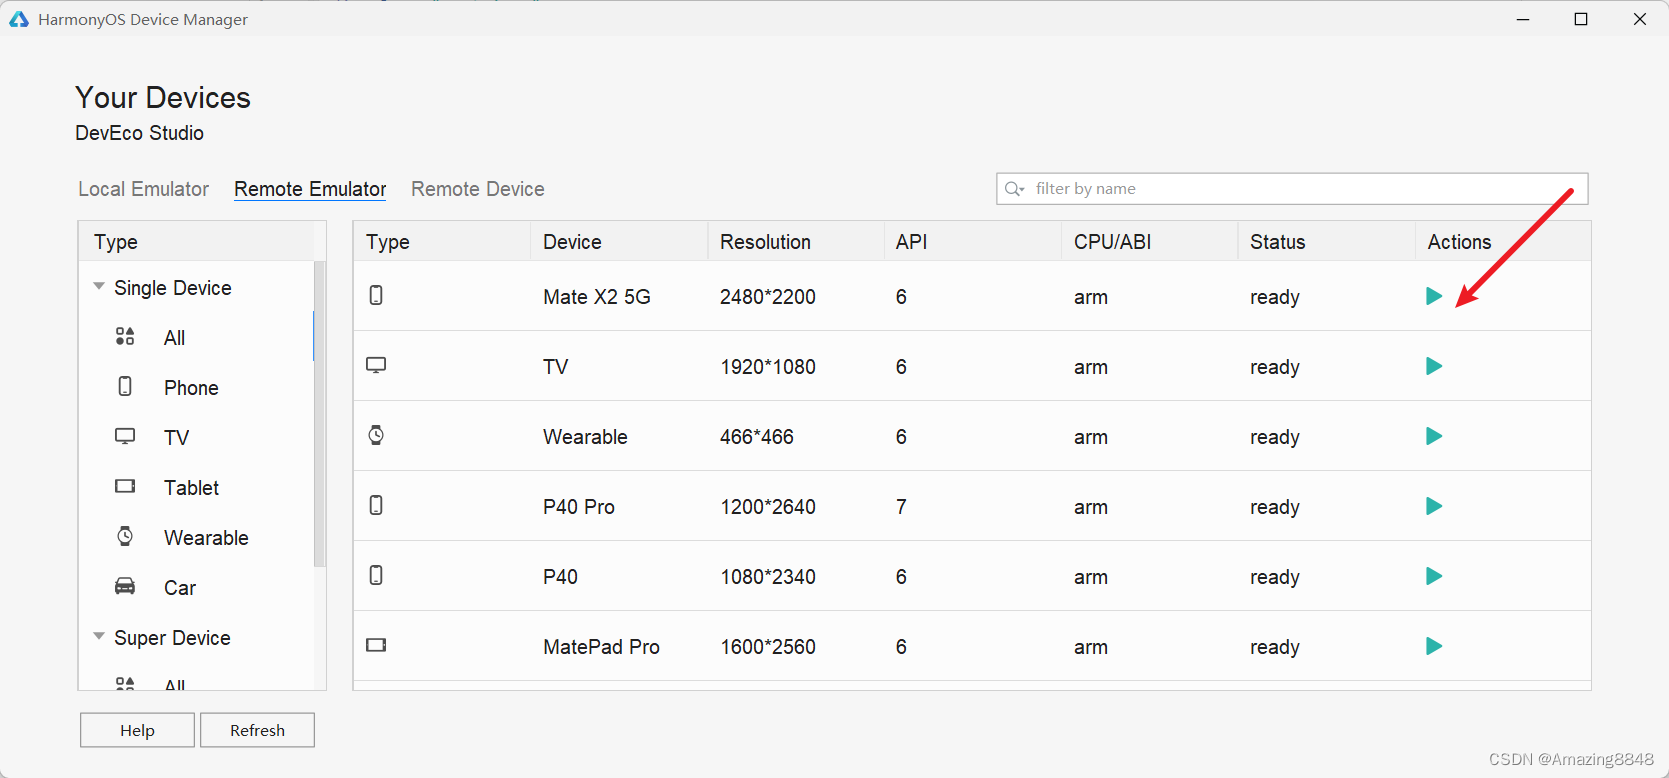Viewport: 1669px width, 778px height.
Task: Click the TV monitor icon in the type sidebar
Action: (125, 436)
